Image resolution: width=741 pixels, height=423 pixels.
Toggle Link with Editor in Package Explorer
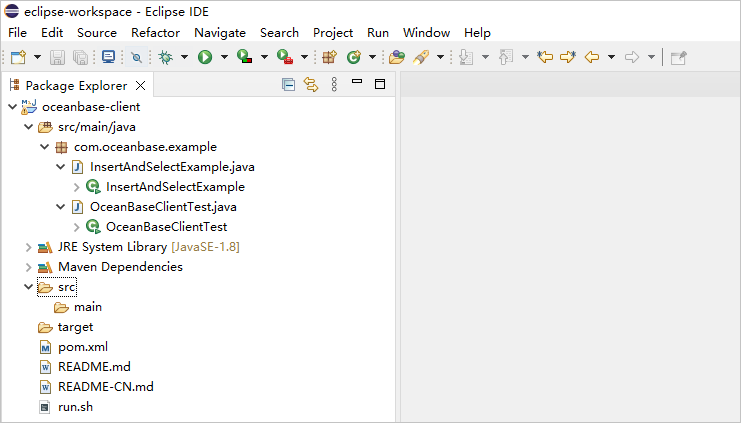[310, 86]
